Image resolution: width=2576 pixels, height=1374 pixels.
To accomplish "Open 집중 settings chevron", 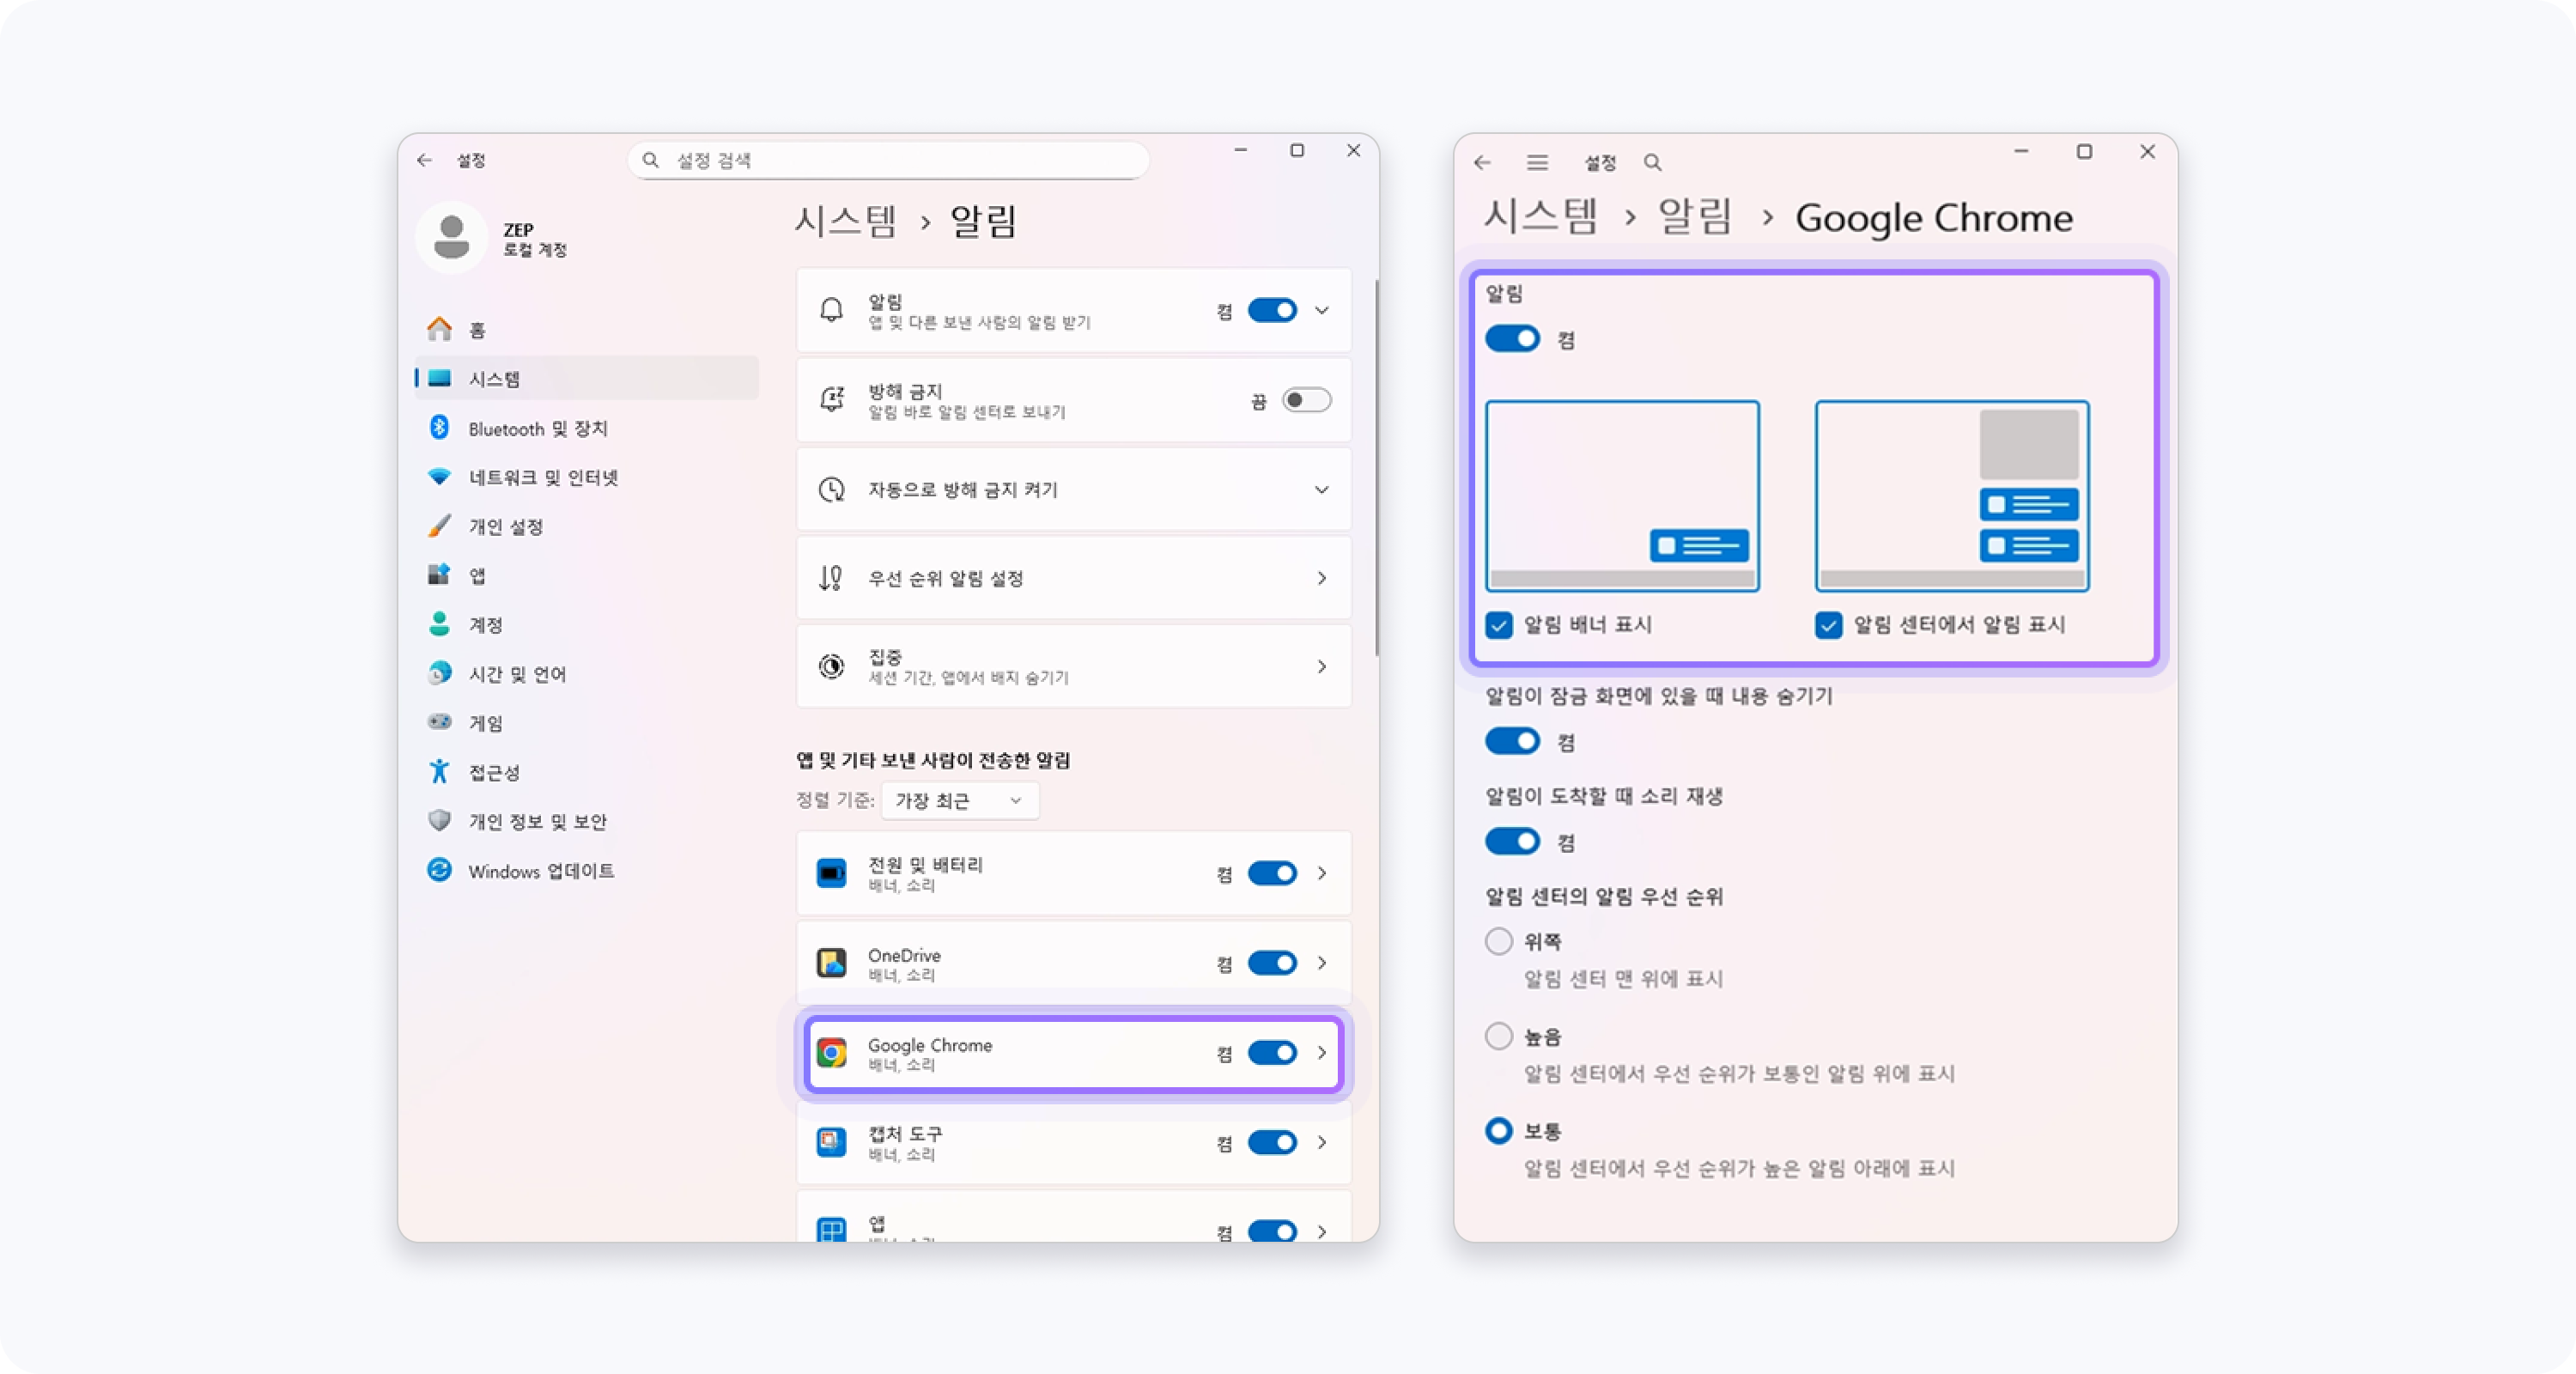I will click(1322, 666).
